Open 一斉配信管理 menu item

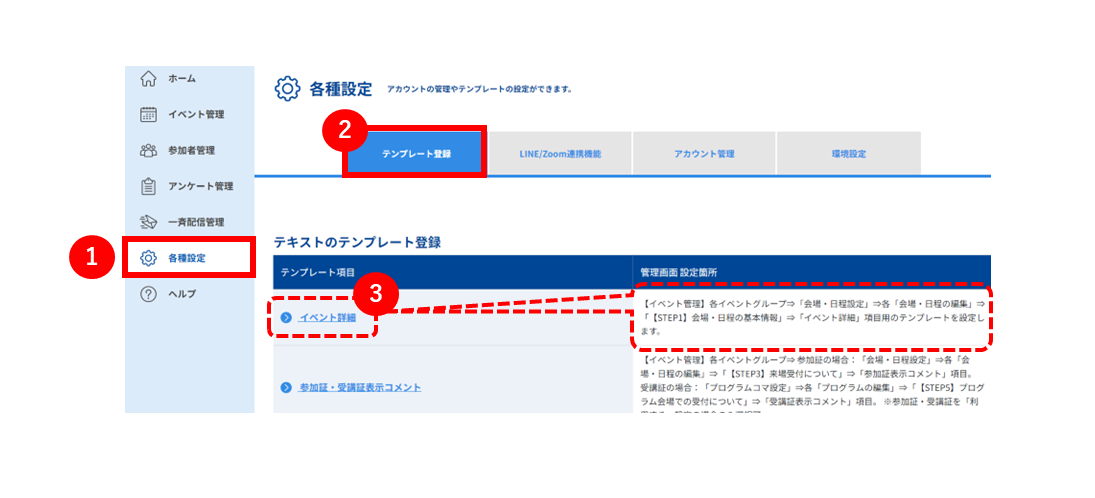click(x=196, y=222)
